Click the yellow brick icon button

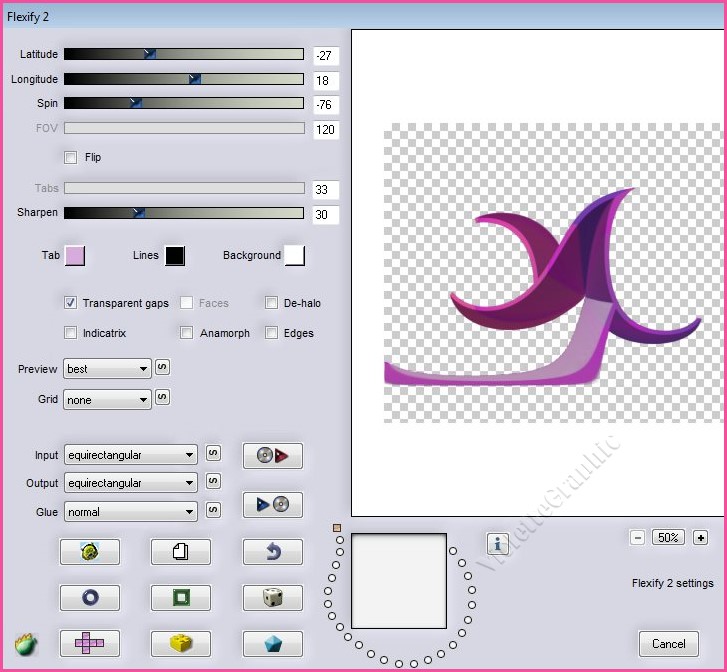coord(181,643)
